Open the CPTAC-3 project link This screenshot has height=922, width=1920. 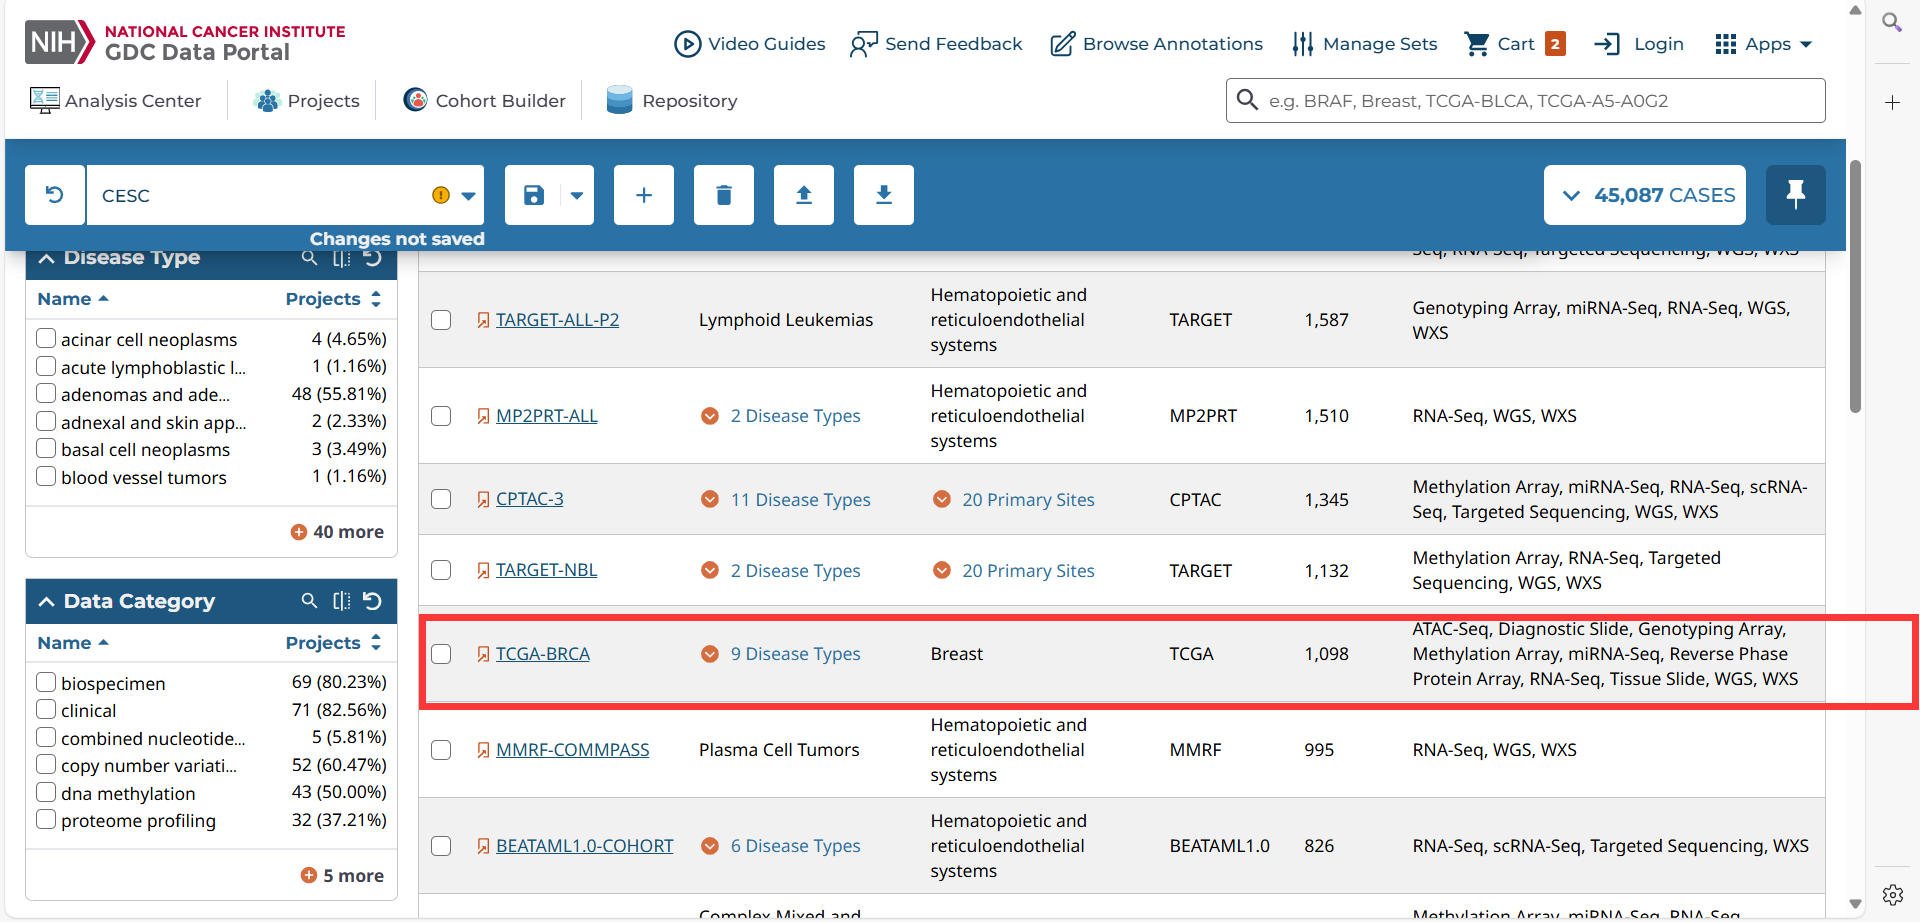click(530, 499)
